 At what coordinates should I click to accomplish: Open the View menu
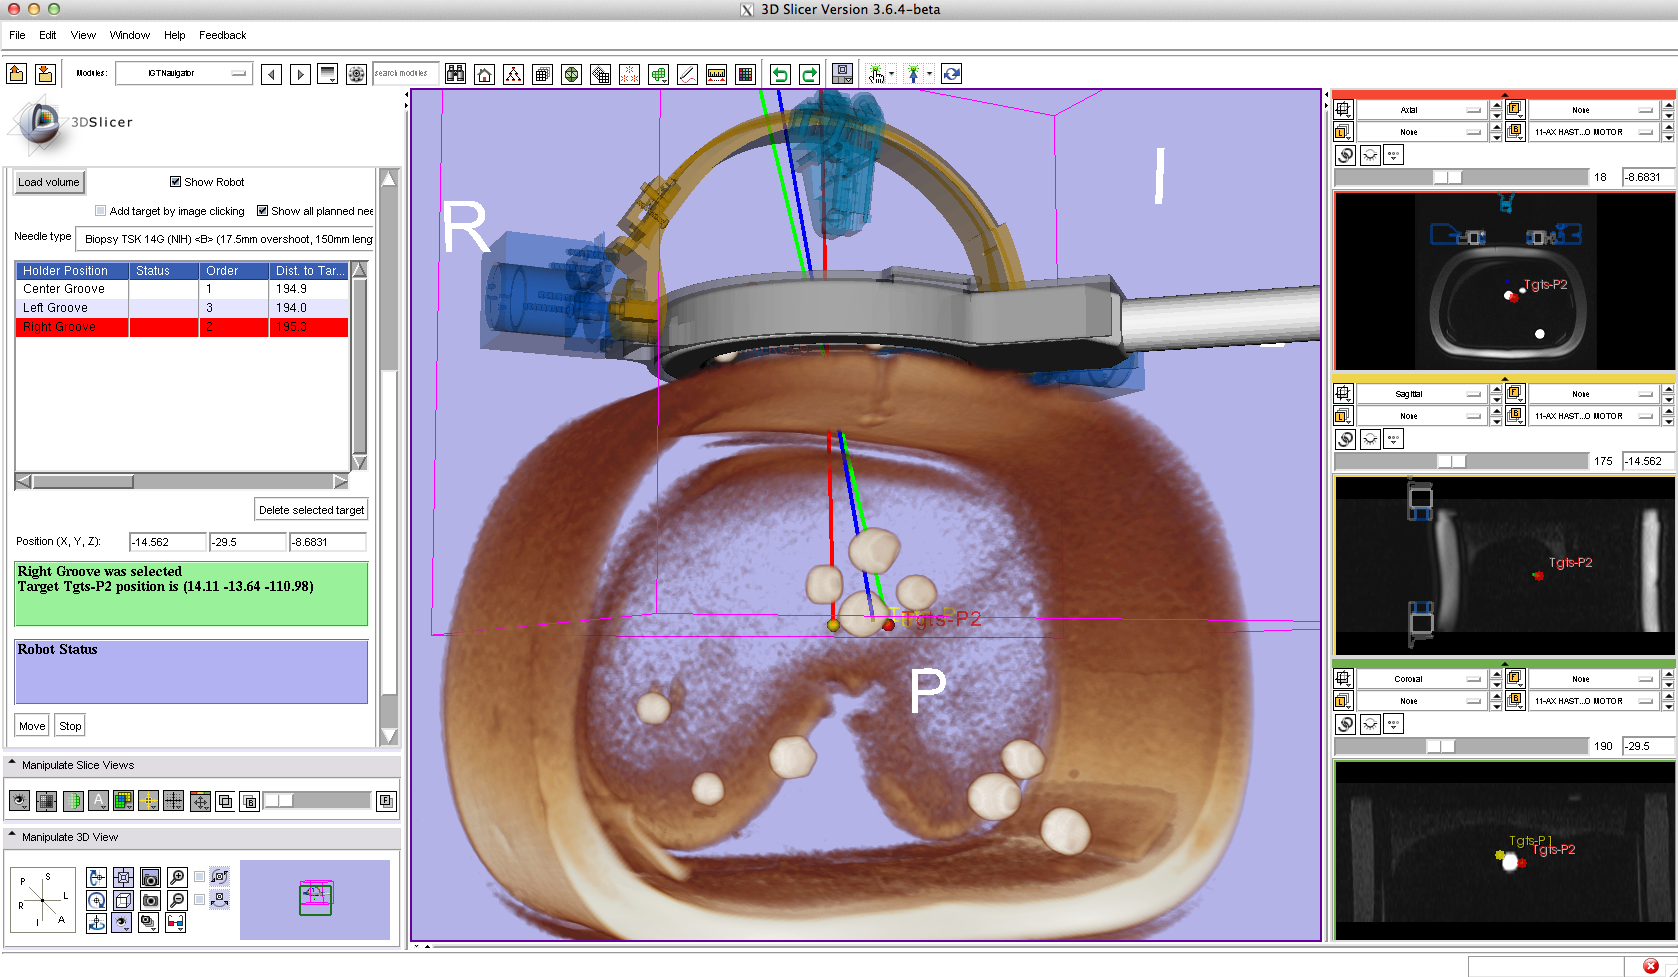[83, 35]
